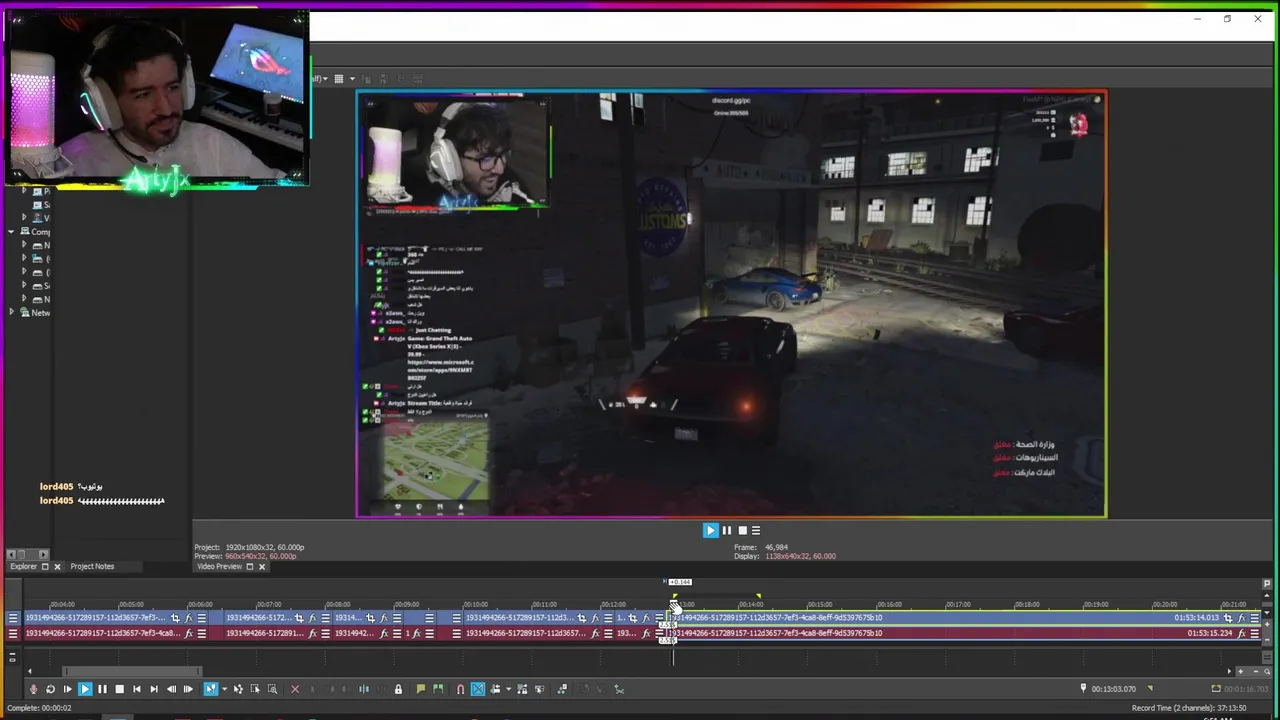Undock the Explorer panel with its float icon
The height and width of the screenshot is (720, 1280).
[45, 566]
